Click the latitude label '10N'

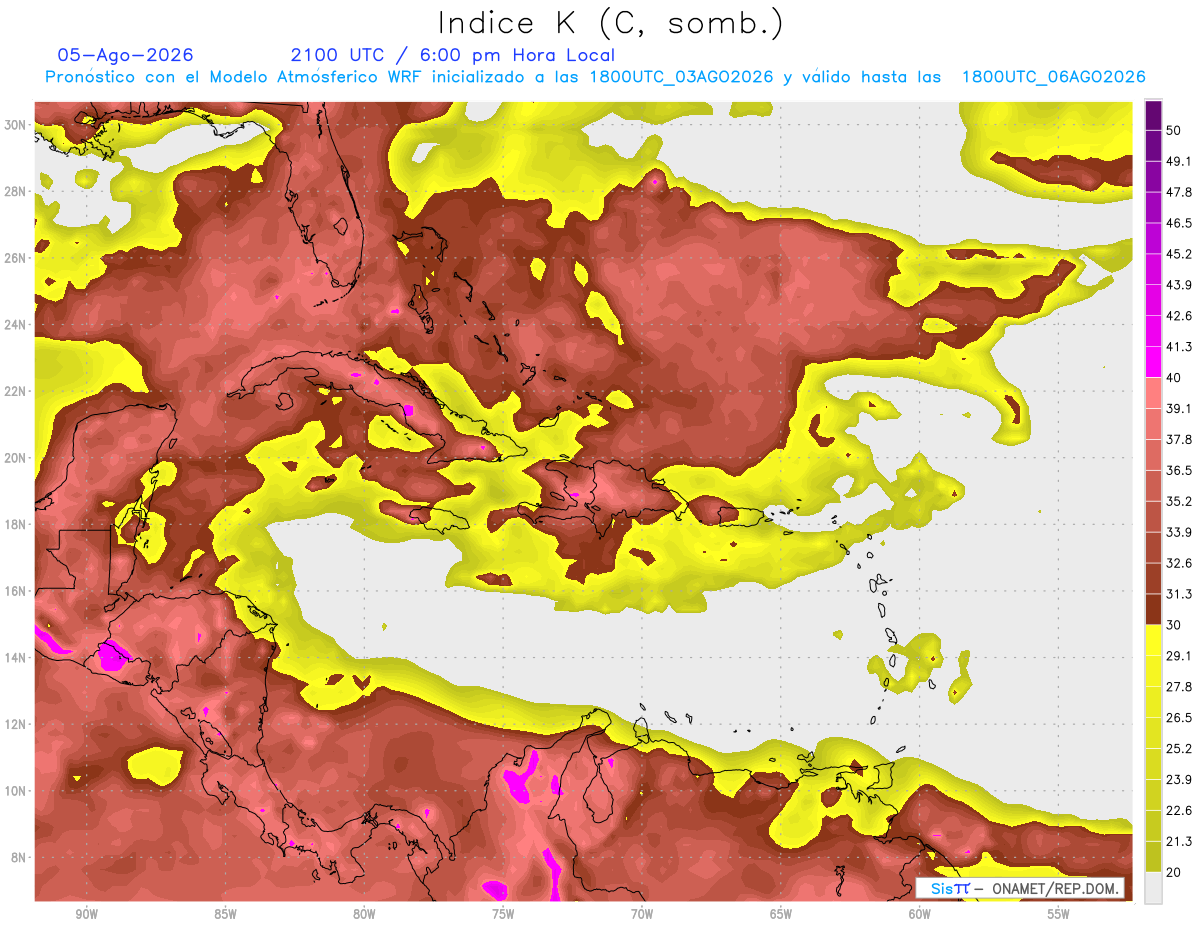pyautogui.click(x=16, y=791)
